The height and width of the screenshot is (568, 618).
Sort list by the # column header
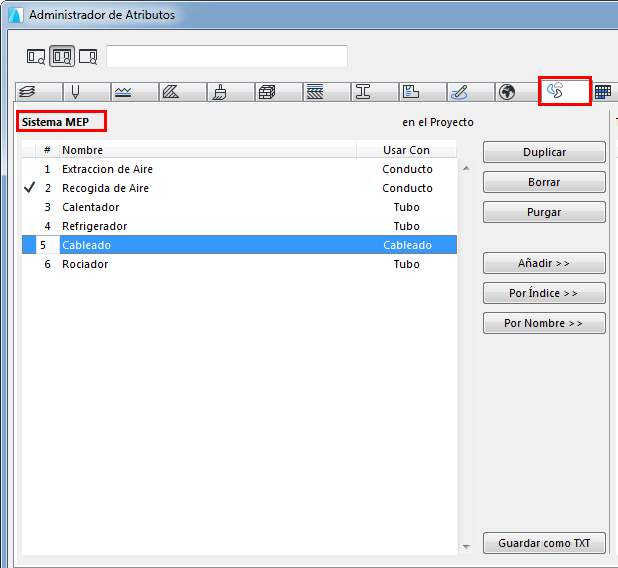pos(47,150)
